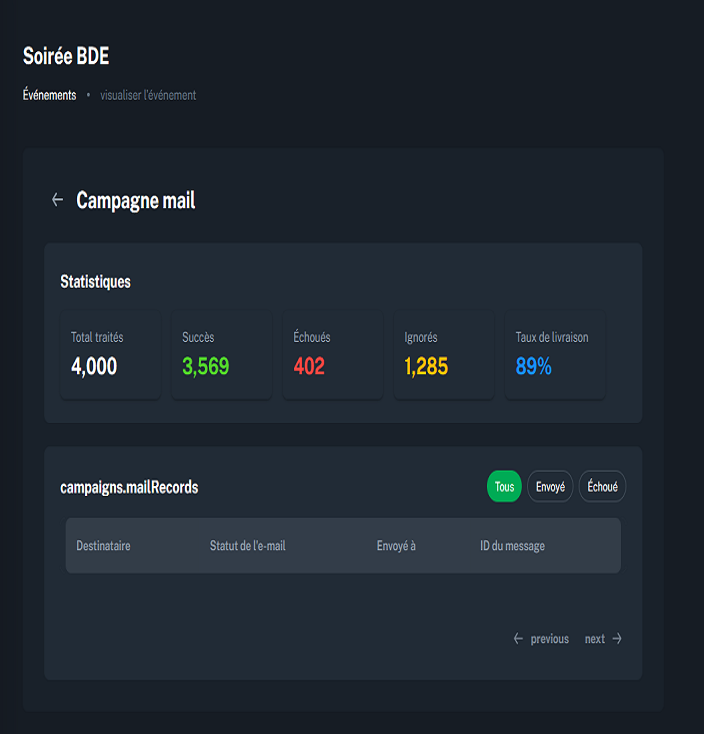
Task: Click the back arrow beside Campagne mail
Action: pyautogui.click(x=57, y=200)
